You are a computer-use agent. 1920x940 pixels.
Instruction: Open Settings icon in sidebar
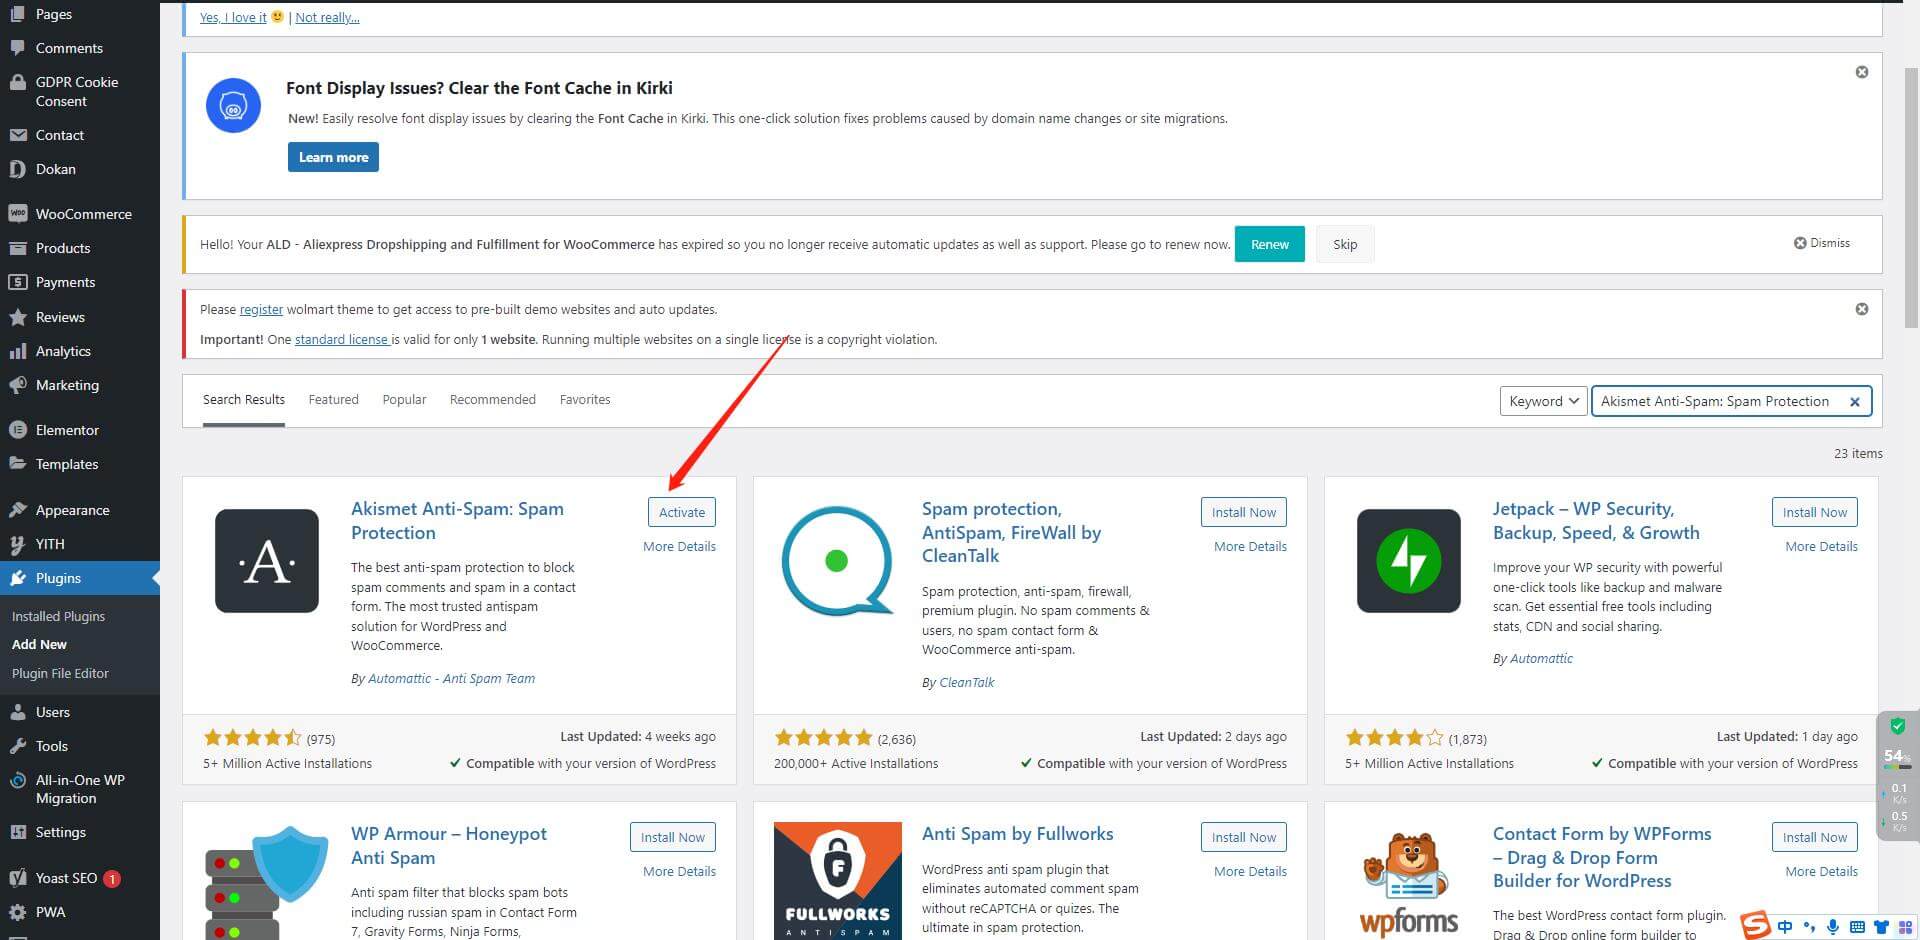click(x=17, y=832)
